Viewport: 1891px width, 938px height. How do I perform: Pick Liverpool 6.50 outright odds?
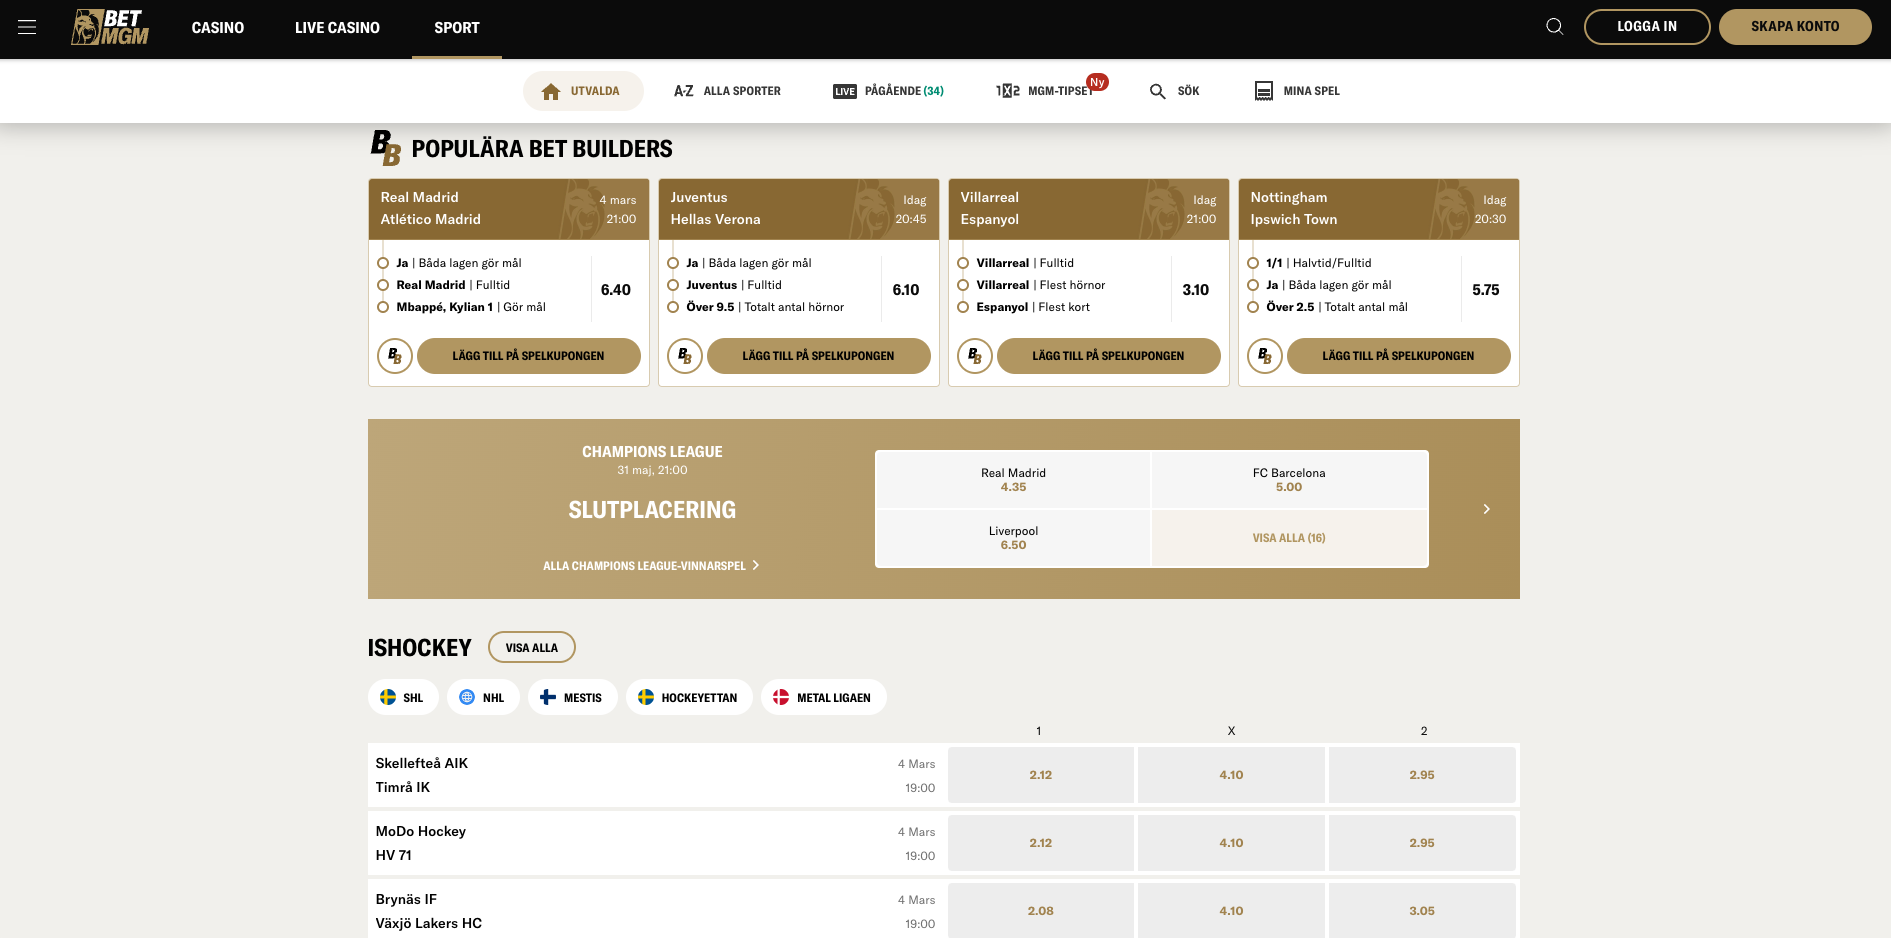[x=1013, y=538]
